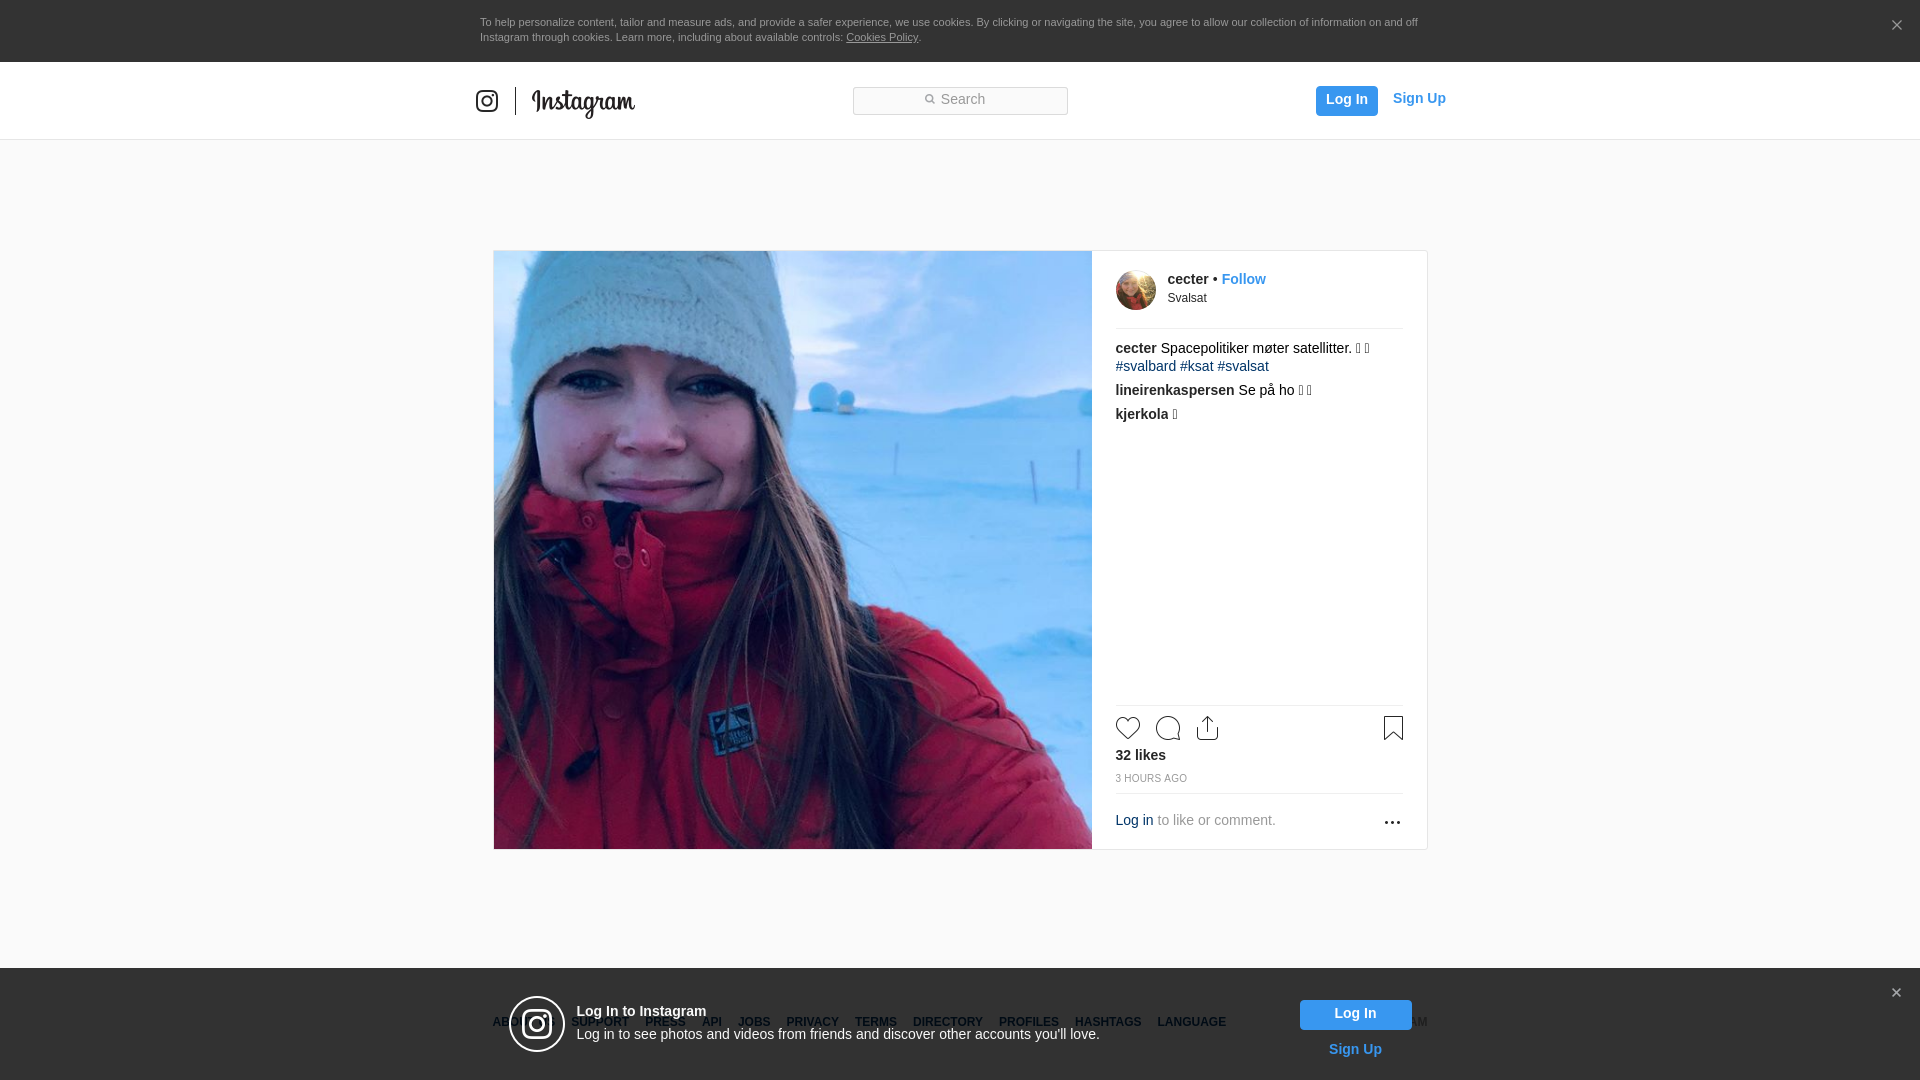1920x1080 pixels.
Task: Open the post options three-dot menu
Action: [1392, 822]
